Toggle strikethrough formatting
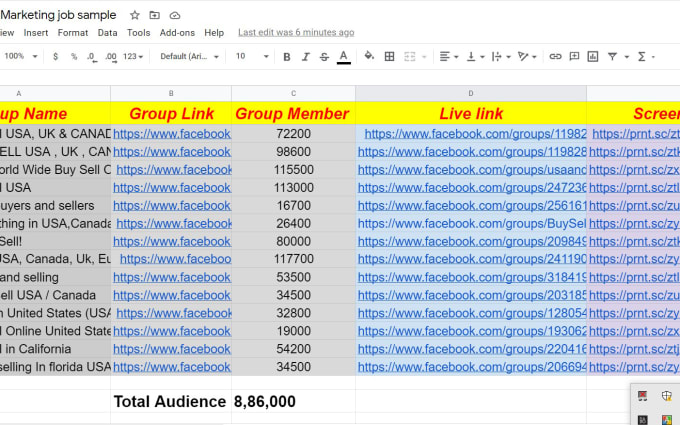680x425 pixels. (x=324, y=57)
